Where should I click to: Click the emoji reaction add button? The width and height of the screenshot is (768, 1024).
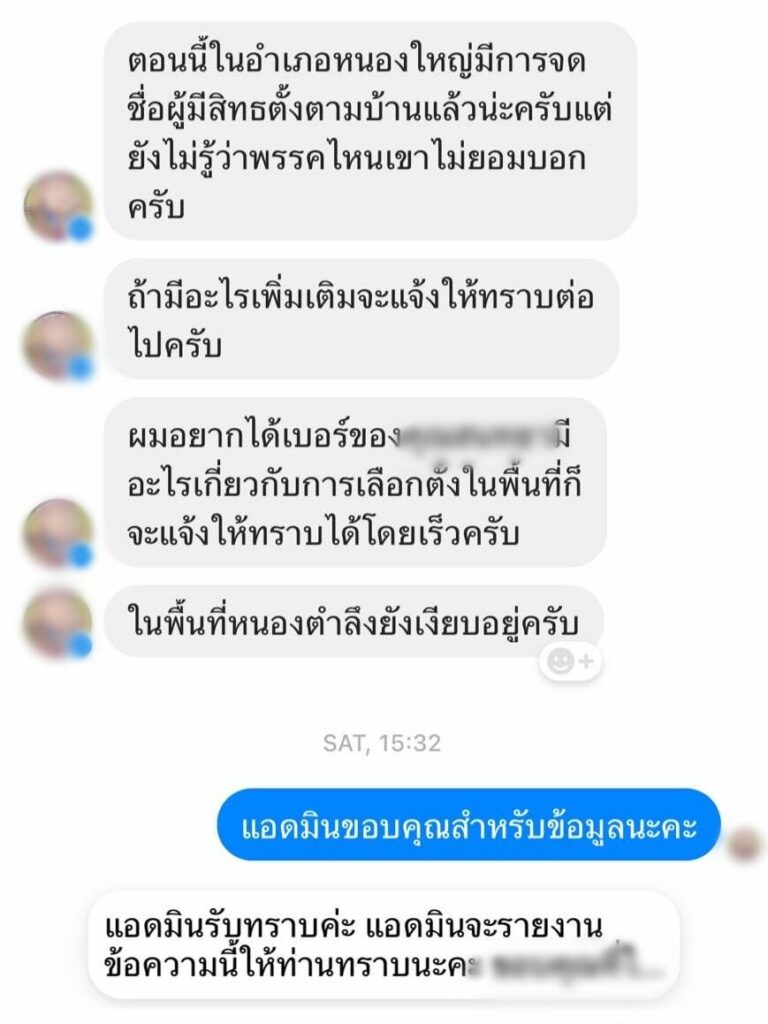(571, 662)
